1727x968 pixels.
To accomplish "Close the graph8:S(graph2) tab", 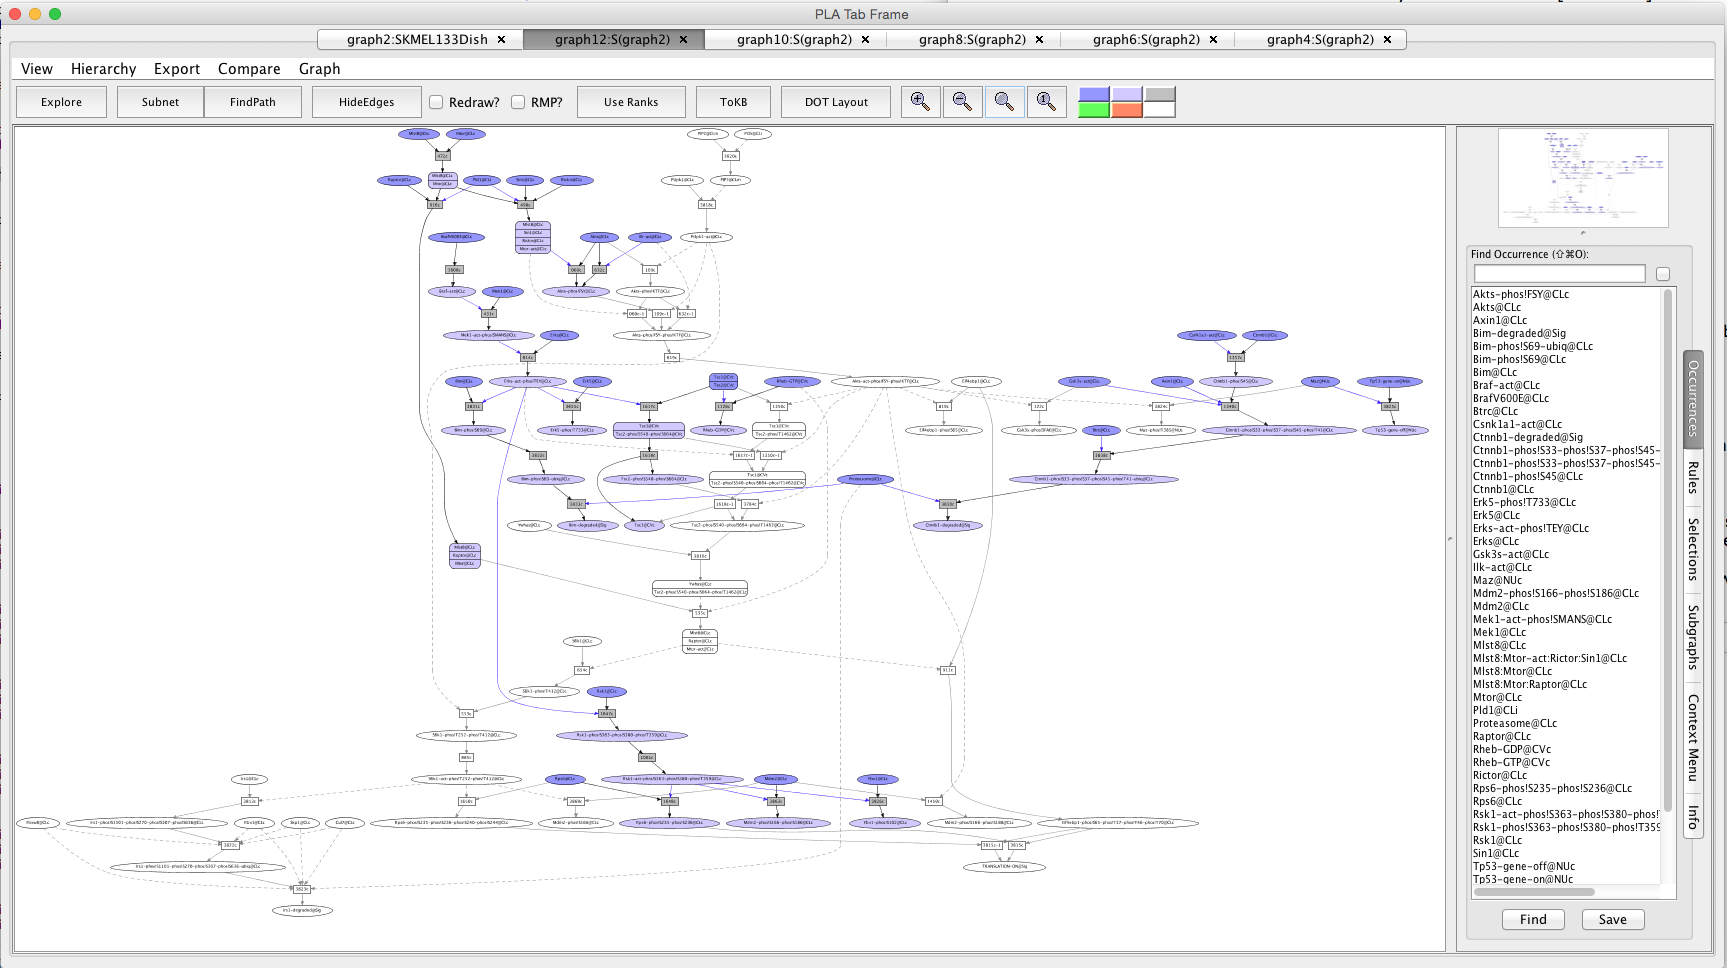I will (x=1040, y=40).
